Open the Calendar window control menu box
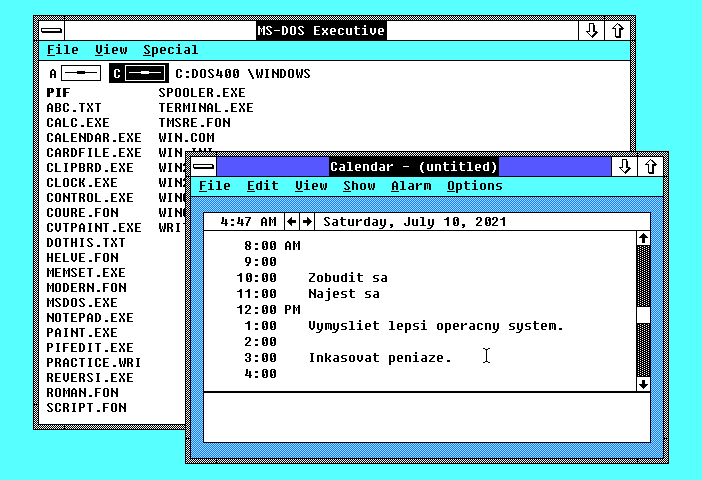Viewport: 702px width, 480px height. pos(204,166)
